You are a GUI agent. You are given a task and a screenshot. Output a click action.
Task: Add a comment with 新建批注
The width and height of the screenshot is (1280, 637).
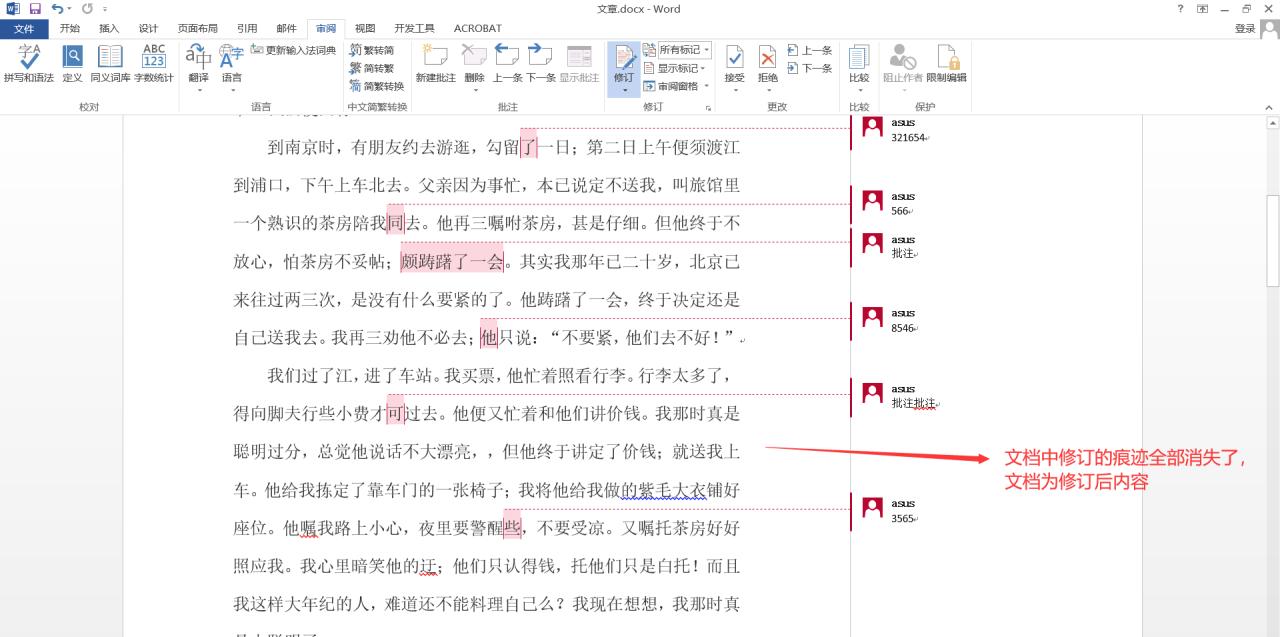(x=436, y=64)
